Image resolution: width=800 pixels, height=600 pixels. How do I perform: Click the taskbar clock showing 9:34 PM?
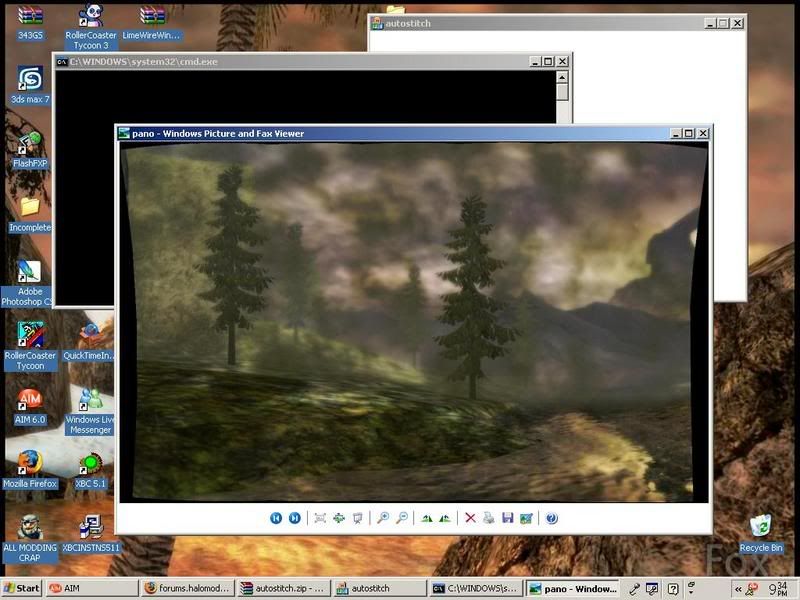tap(779, 589)
